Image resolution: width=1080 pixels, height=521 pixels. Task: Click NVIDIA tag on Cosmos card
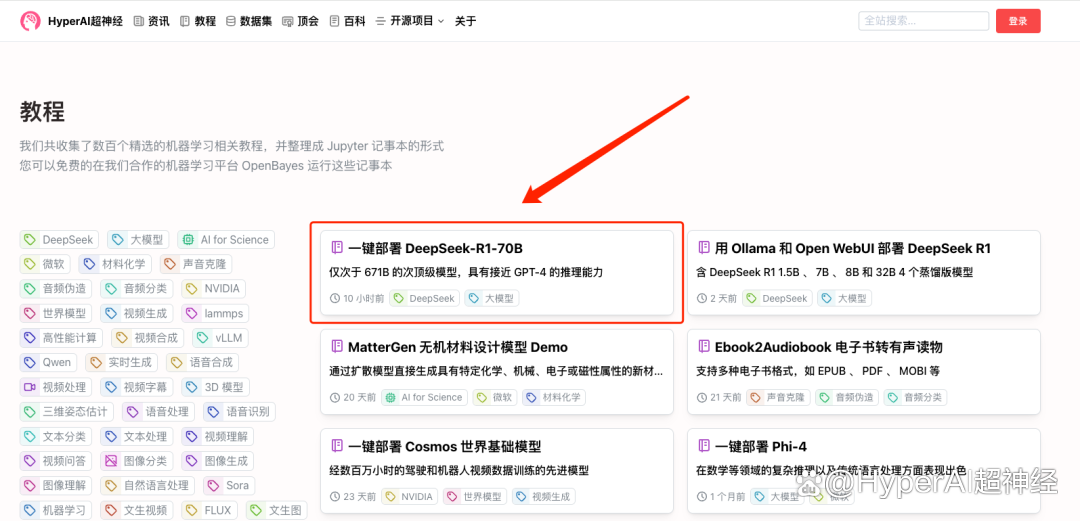pyautogui.click(x=409, y=496)
